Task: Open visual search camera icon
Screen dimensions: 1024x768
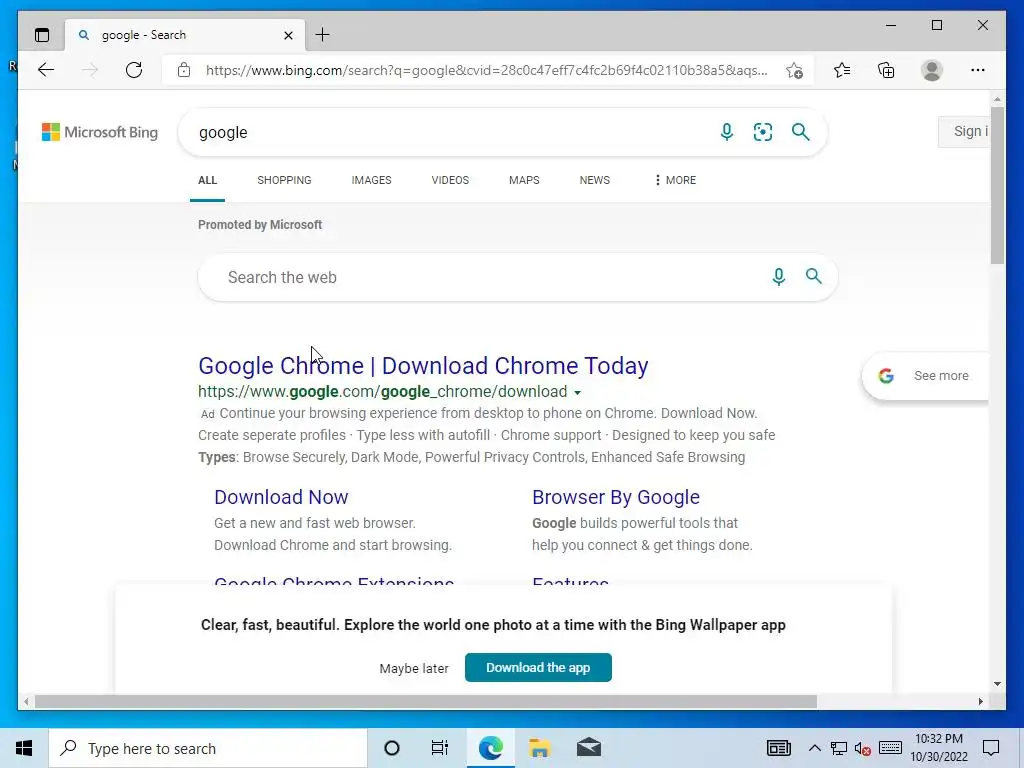Action: pos(763,132)
